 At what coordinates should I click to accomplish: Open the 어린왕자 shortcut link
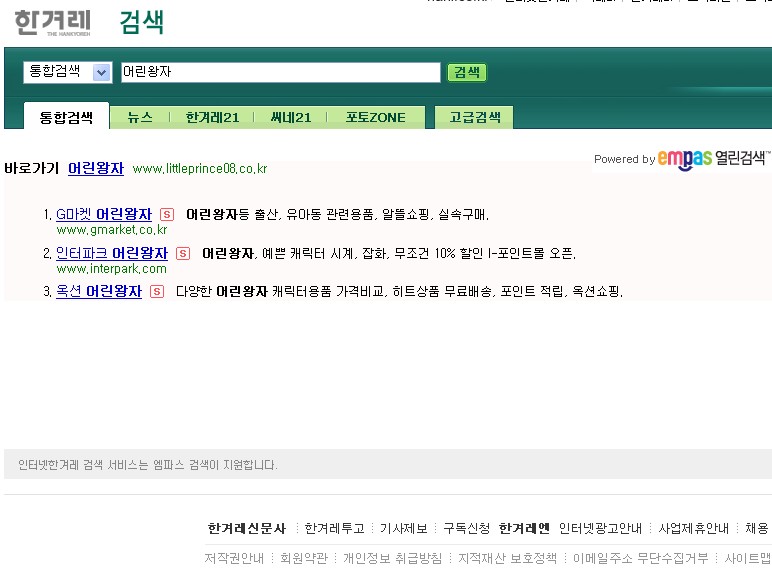[x=96, y=168]
